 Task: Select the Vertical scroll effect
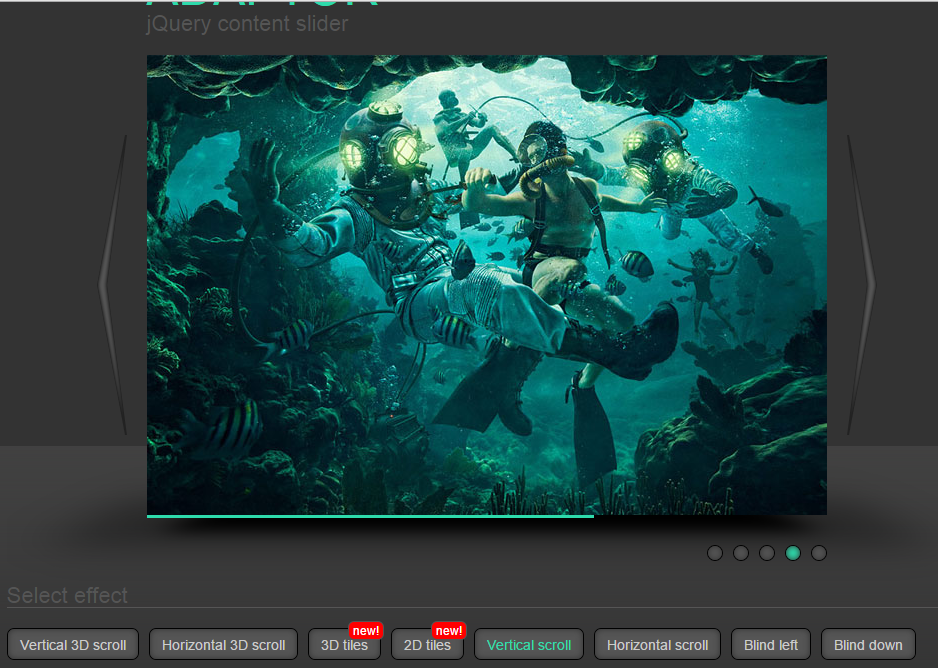click(x=529, y=645)
